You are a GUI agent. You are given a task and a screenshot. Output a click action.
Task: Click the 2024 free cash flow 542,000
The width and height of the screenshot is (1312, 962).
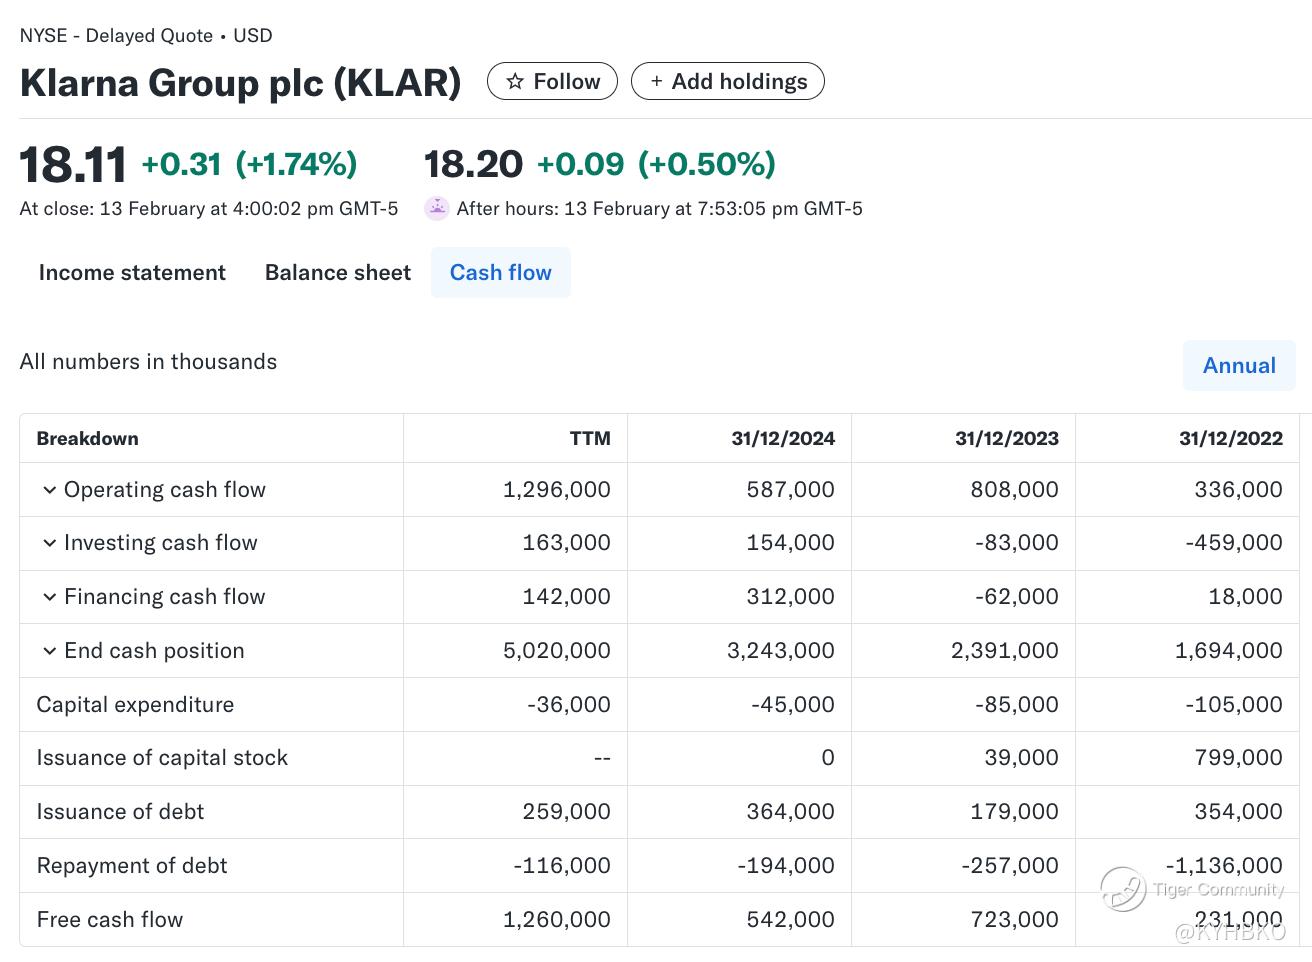[791, 920]
